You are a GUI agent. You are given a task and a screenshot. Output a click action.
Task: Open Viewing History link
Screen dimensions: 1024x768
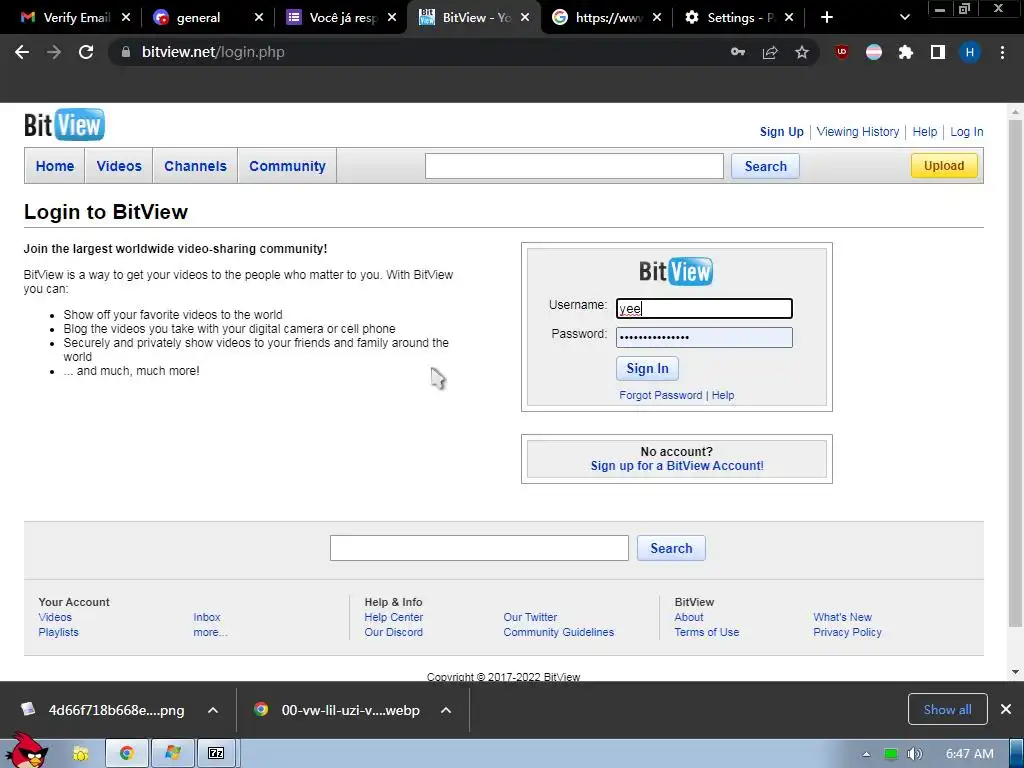(857, 132)
